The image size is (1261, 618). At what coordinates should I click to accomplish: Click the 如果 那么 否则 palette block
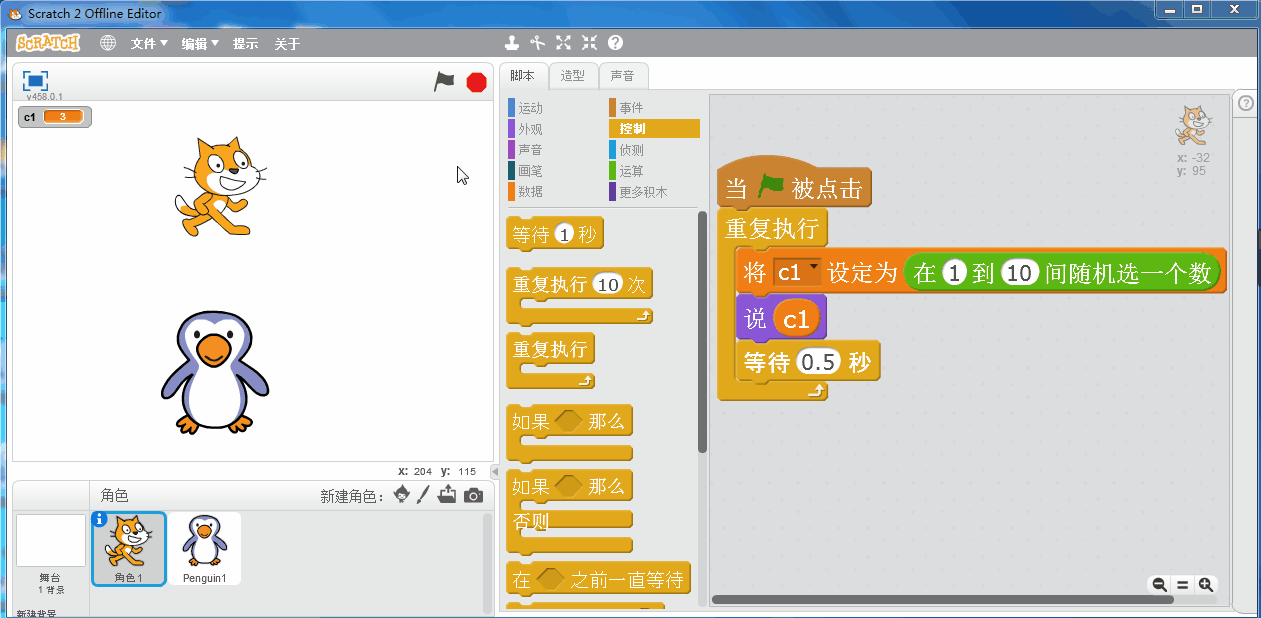(x=569, y=511)
